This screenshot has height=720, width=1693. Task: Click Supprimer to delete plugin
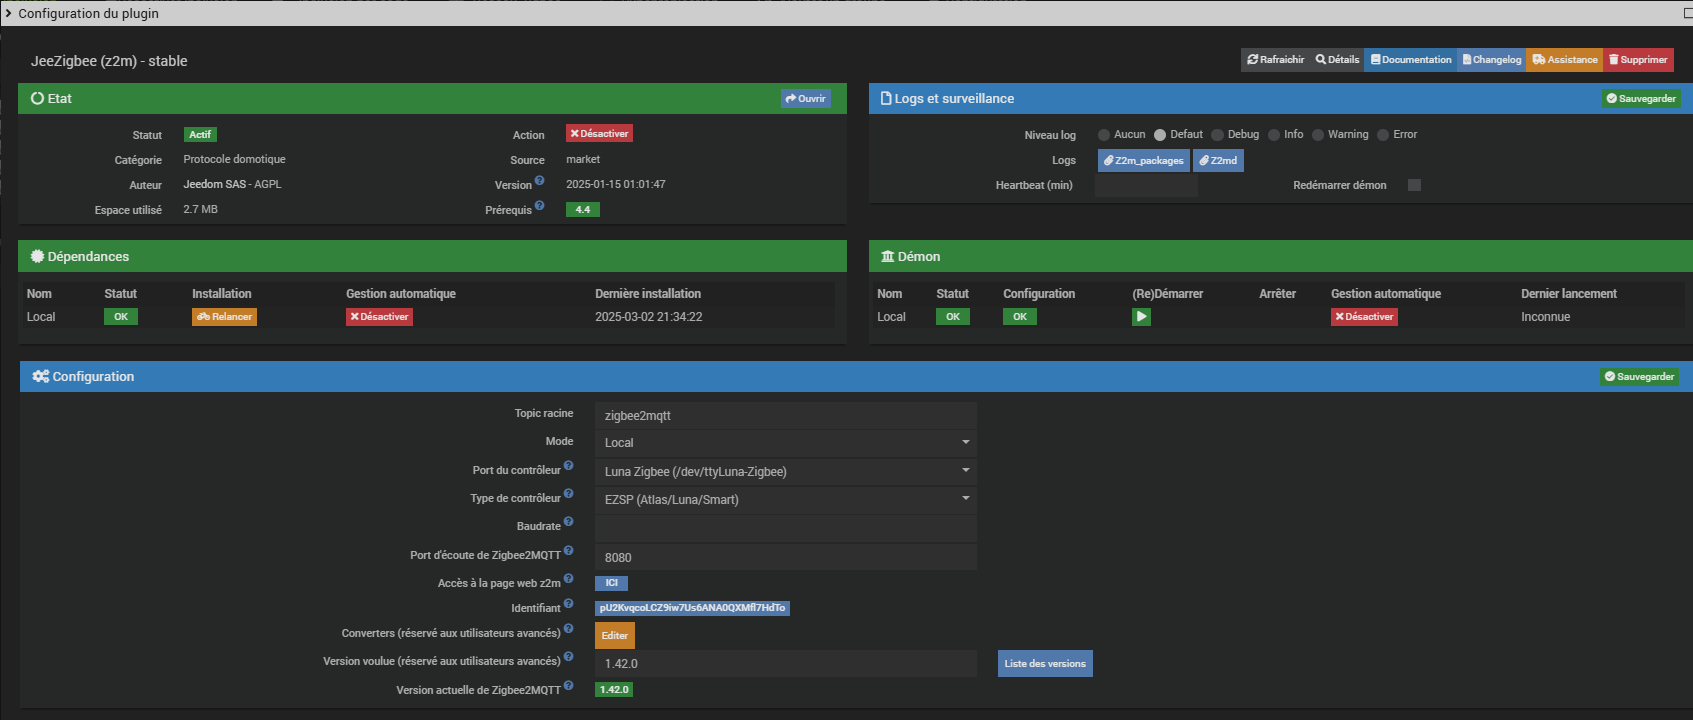[1638, 60]
